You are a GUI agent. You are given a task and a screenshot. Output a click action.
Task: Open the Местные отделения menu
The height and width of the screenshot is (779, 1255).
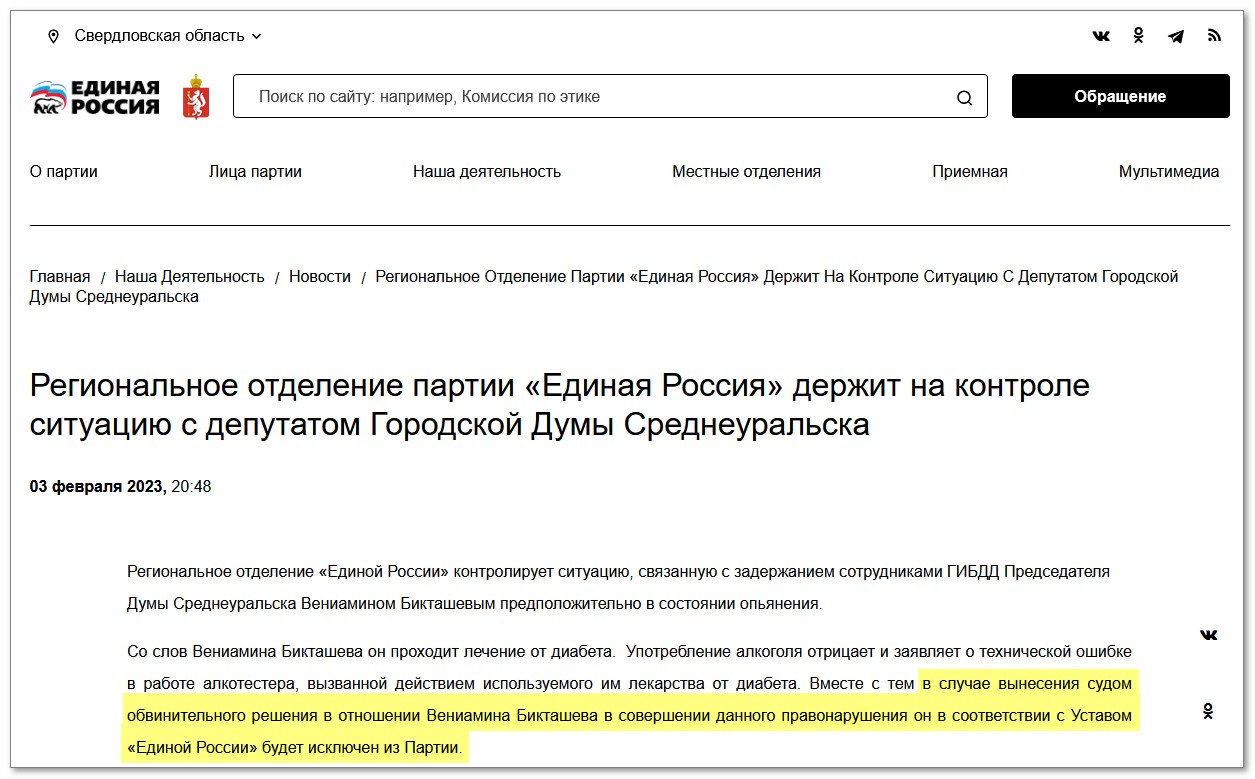coord(746,171)
